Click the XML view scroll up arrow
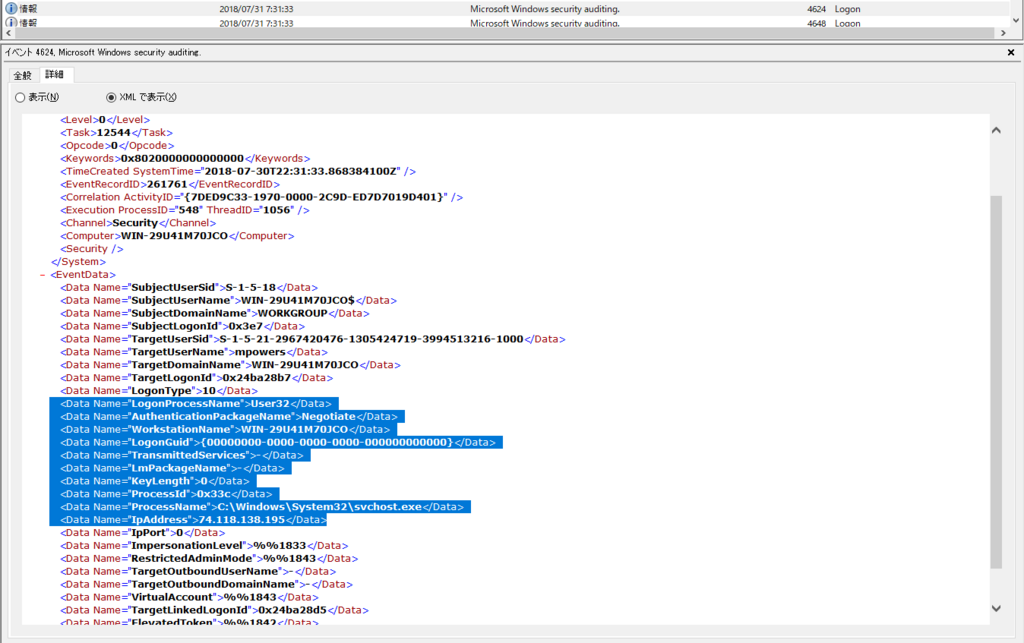 point(996,131)
